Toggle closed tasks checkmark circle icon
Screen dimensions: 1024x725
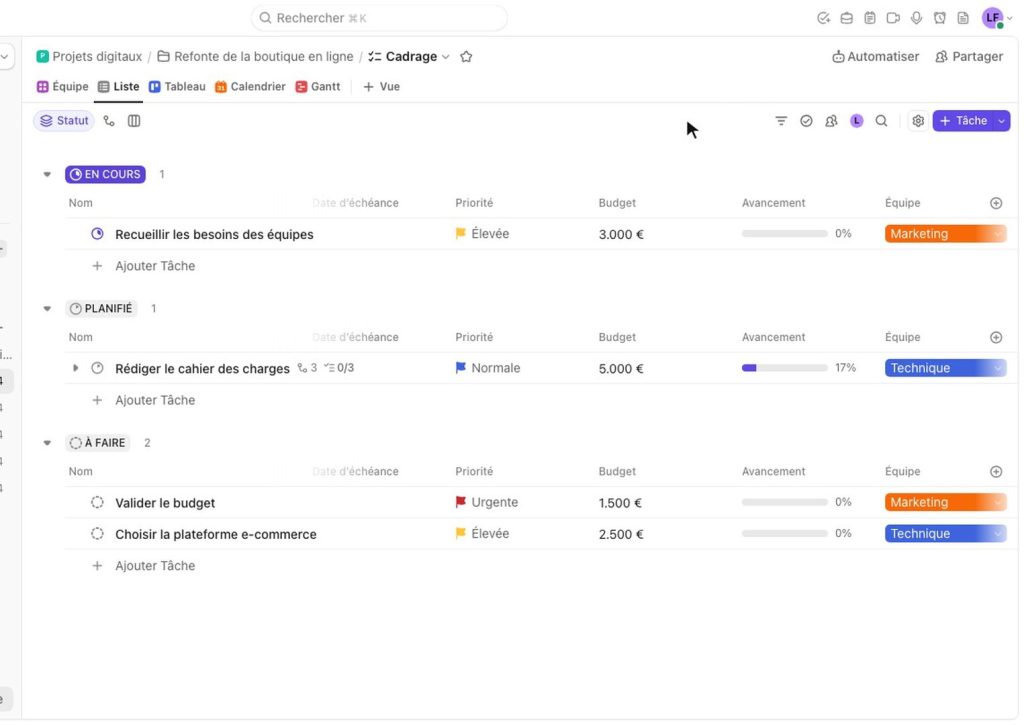(806, 121)
